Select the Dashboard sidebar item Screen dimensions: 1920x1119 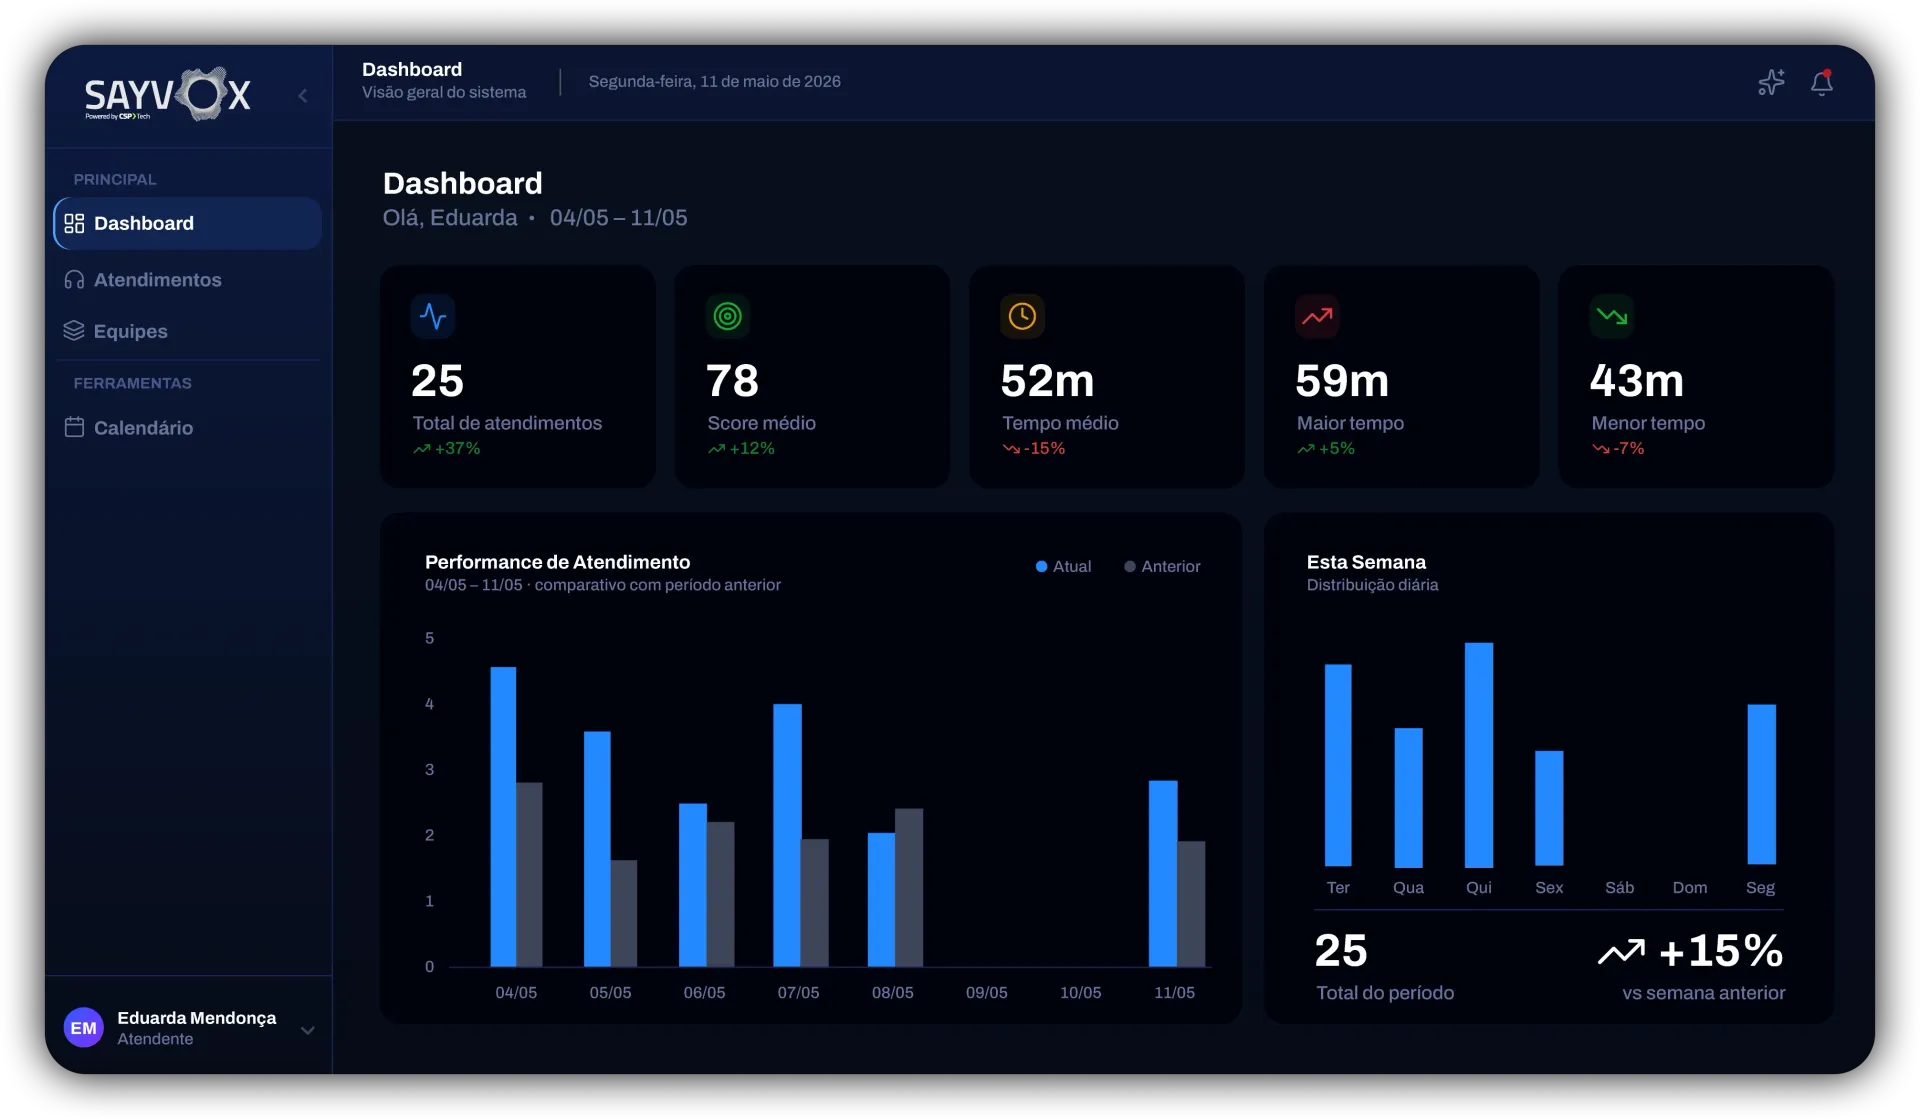187,223
